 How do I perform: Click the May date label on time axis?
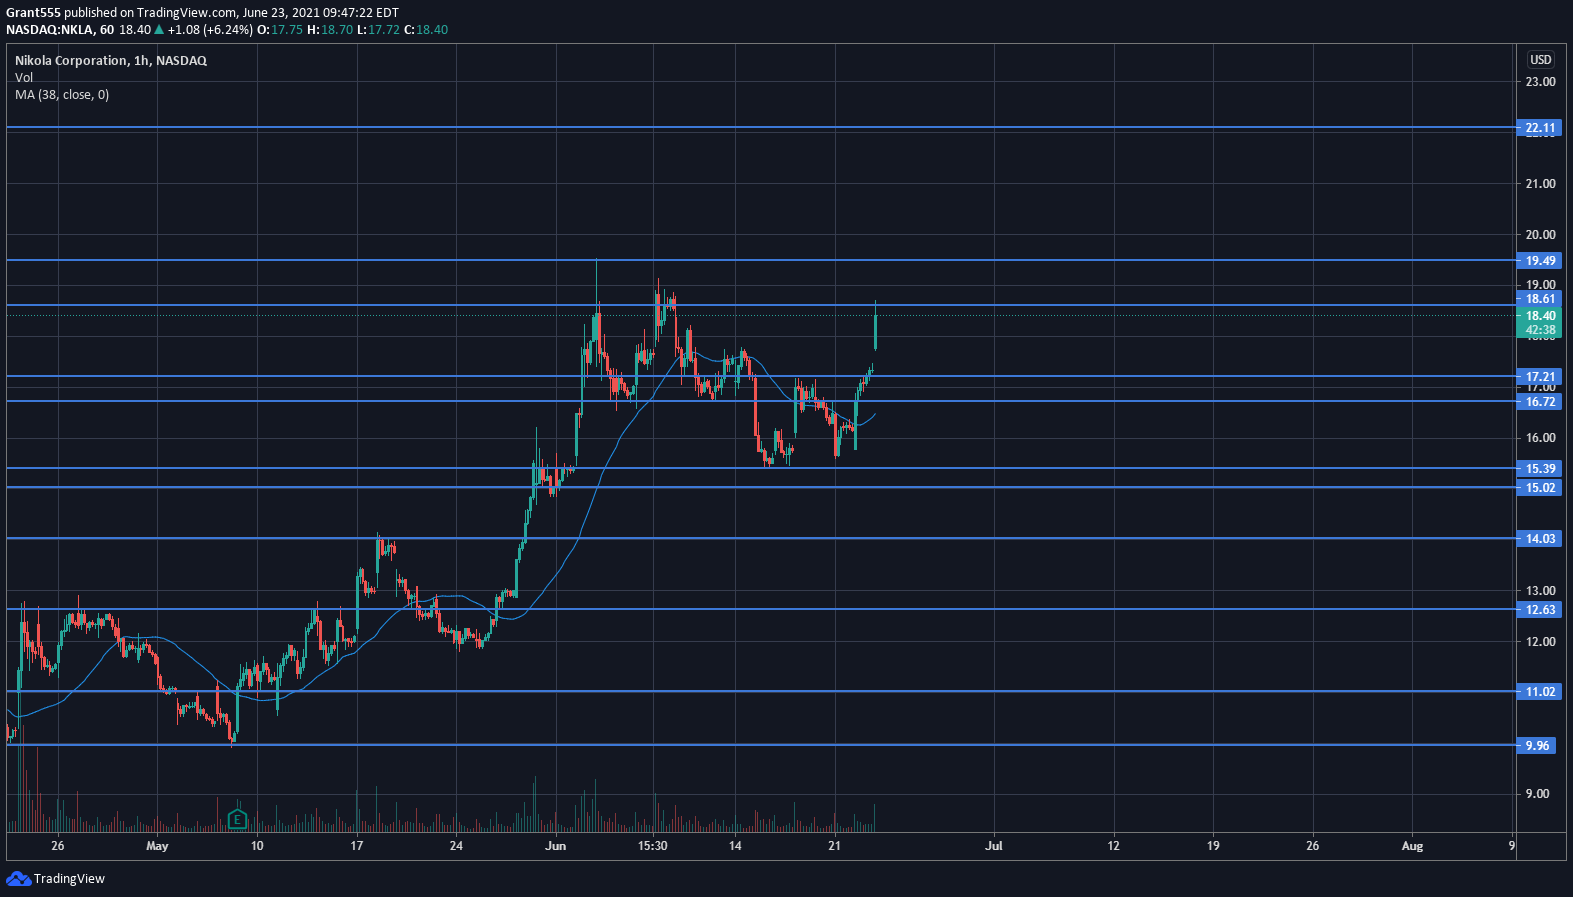pos(157,846)
